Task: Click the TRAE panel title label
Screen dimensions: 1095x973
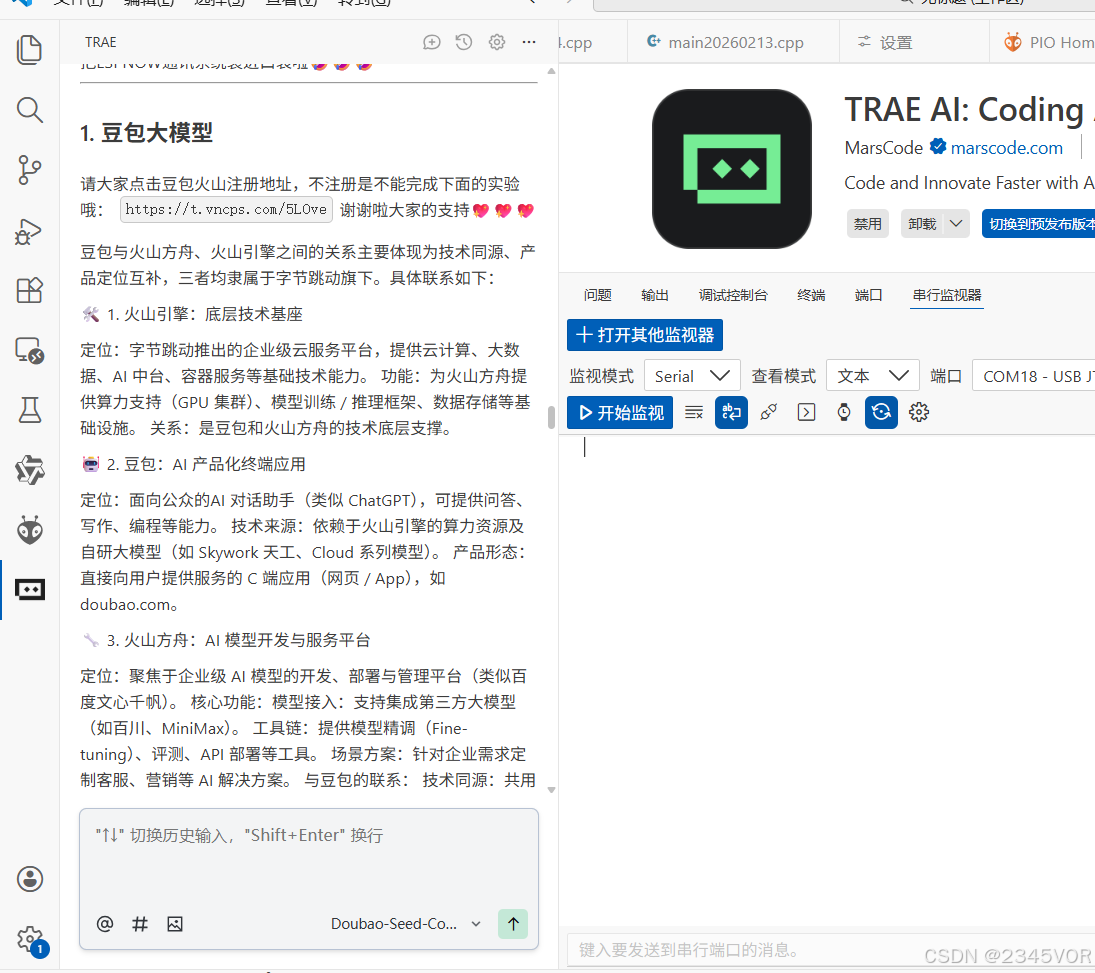Action: [x=101, y=42]
